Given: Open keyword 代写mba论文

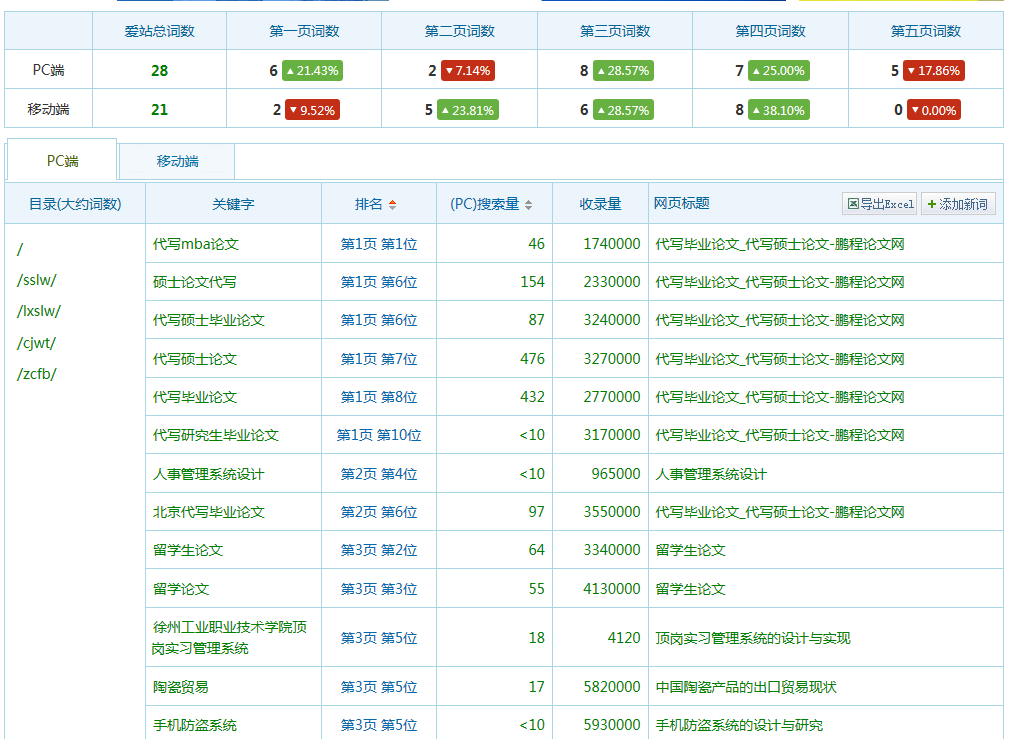Looking at the screenshot, I should [x=196, y=244].
